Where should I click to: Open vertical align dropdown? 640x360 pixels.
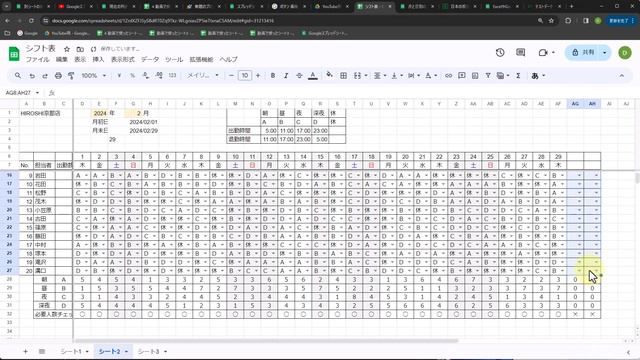click(397, 76)
